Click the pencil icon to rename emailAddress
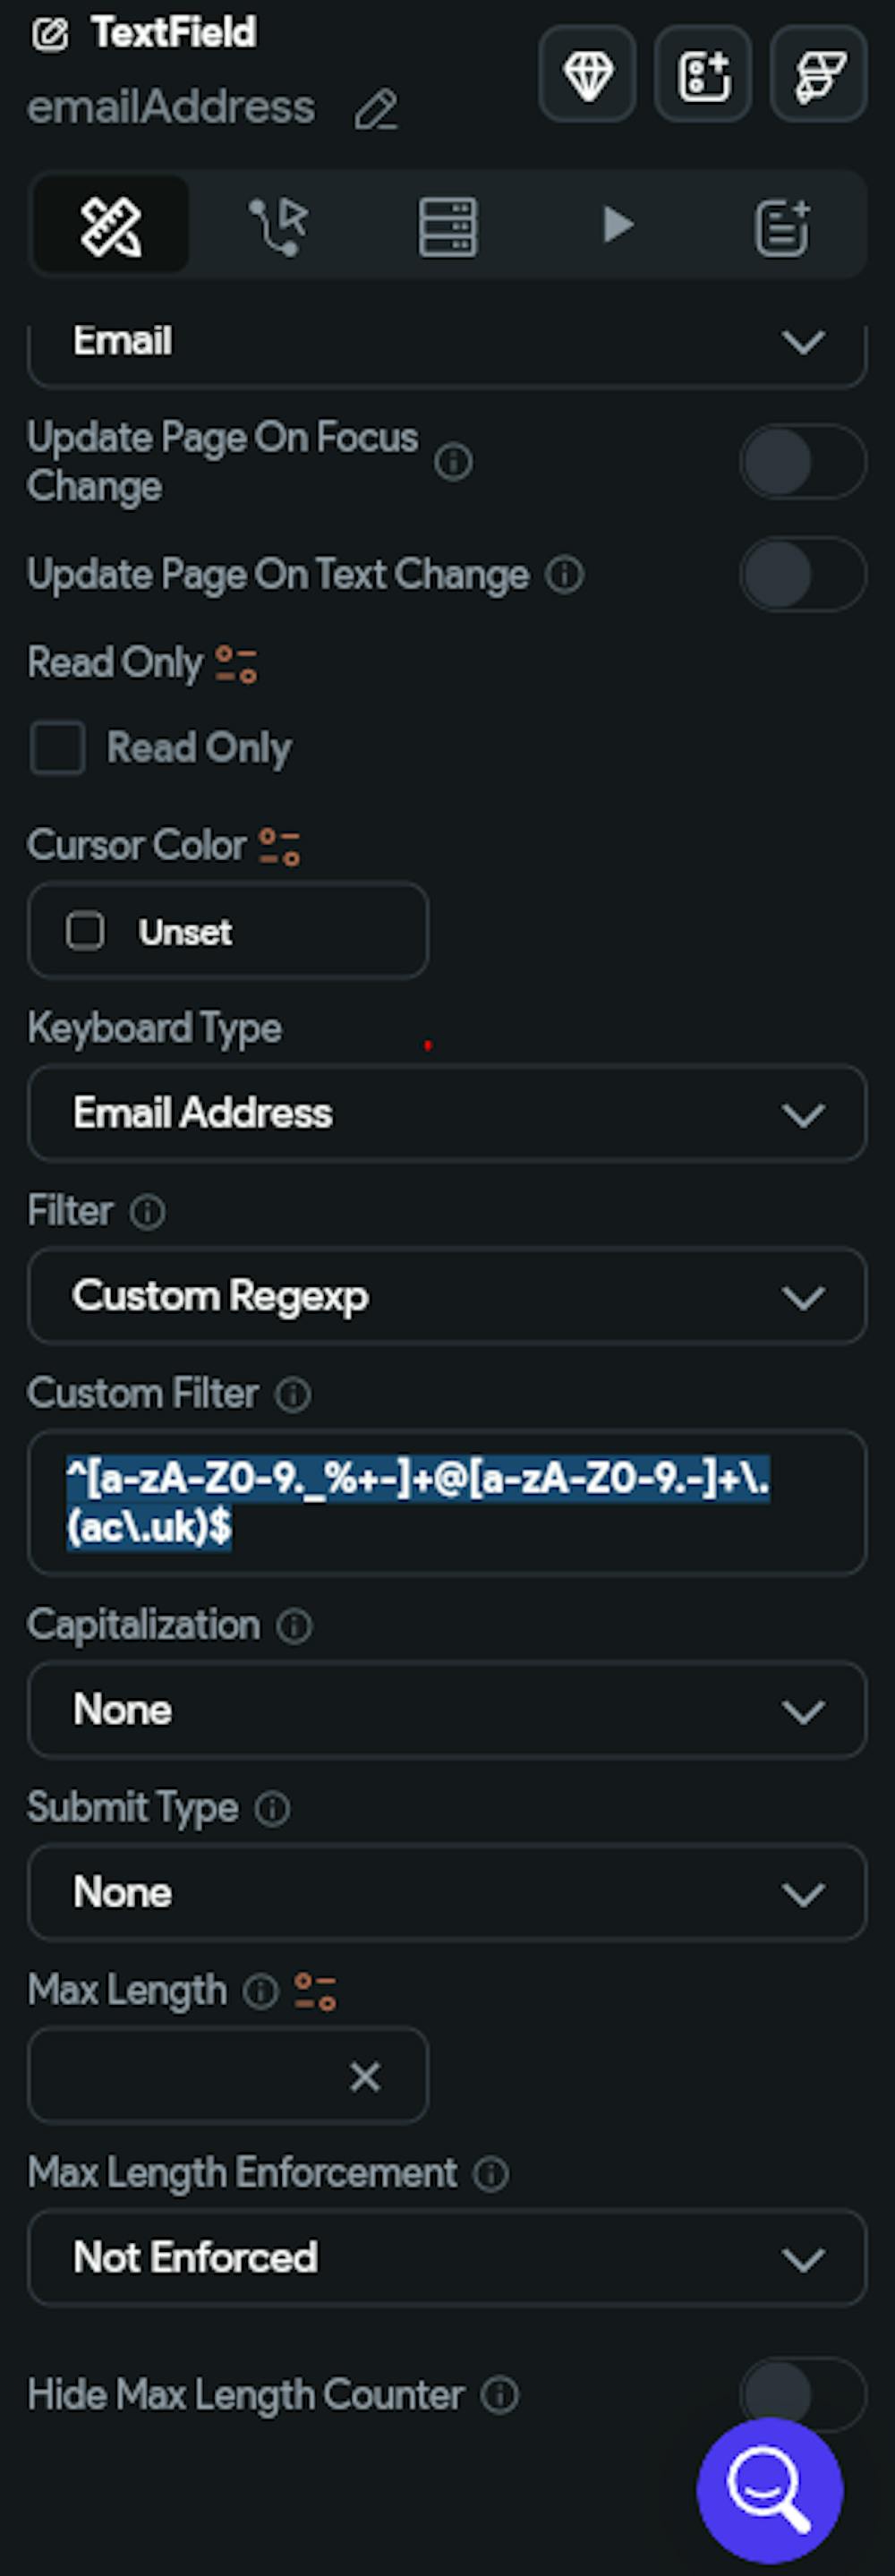Image resolution: width=895 pixels, height=2576 pixels. (x=376, y=110)
